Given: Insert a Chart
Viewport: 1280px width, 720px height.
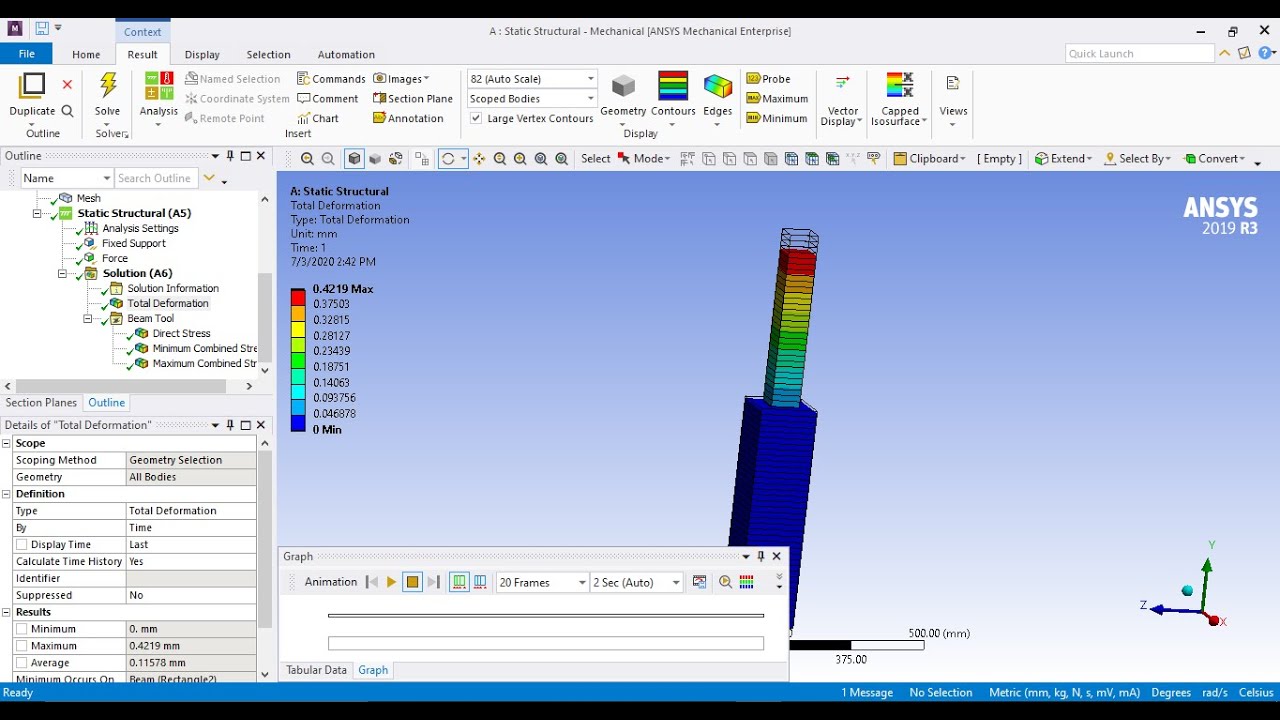Looking at the screenshot, I should [318, 118].
